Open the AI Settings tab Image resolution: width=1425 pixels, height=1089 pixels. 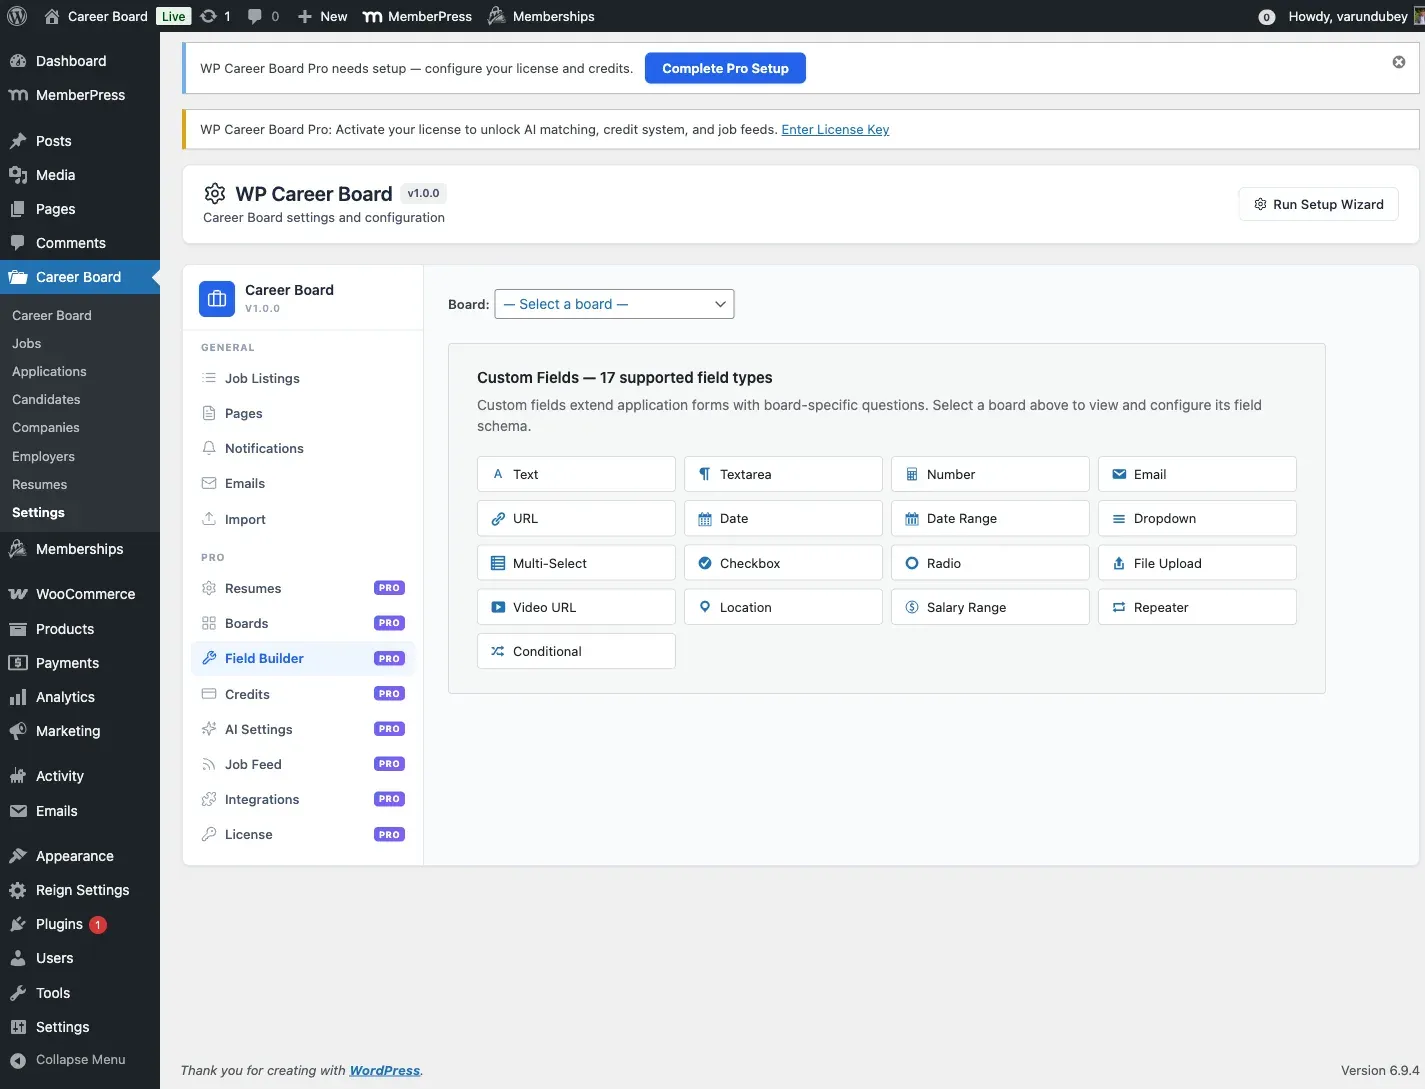pyautogui.click(x=303, y=729)
